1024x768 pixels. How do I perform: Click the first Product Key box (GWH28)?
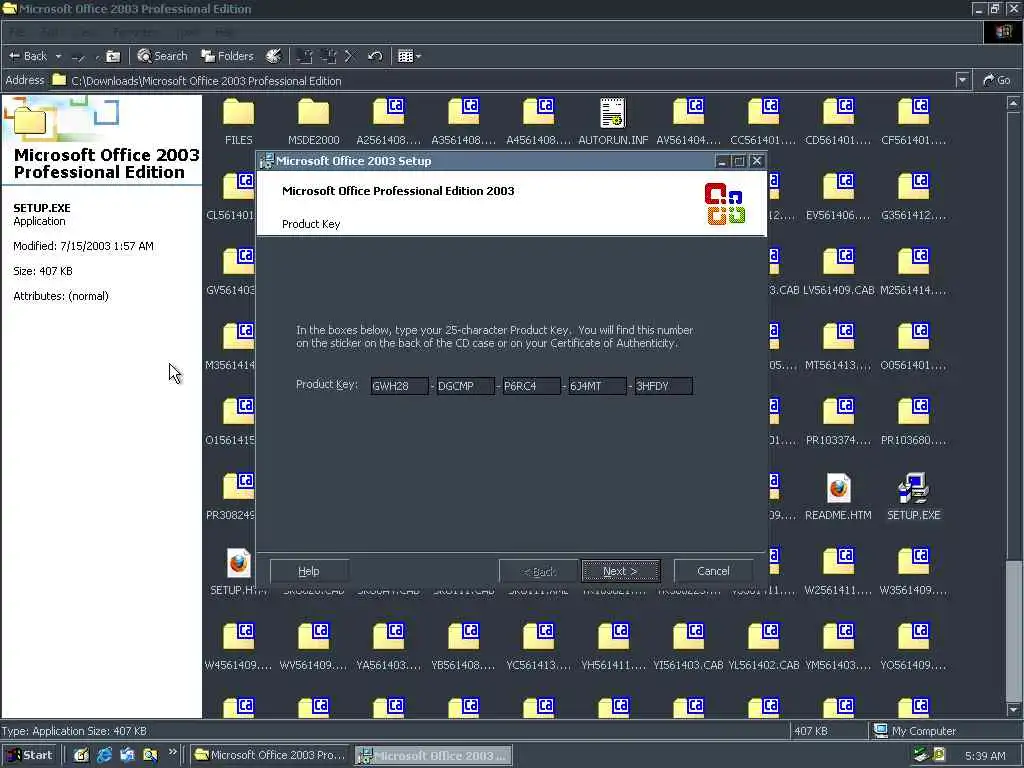(400, 386)
